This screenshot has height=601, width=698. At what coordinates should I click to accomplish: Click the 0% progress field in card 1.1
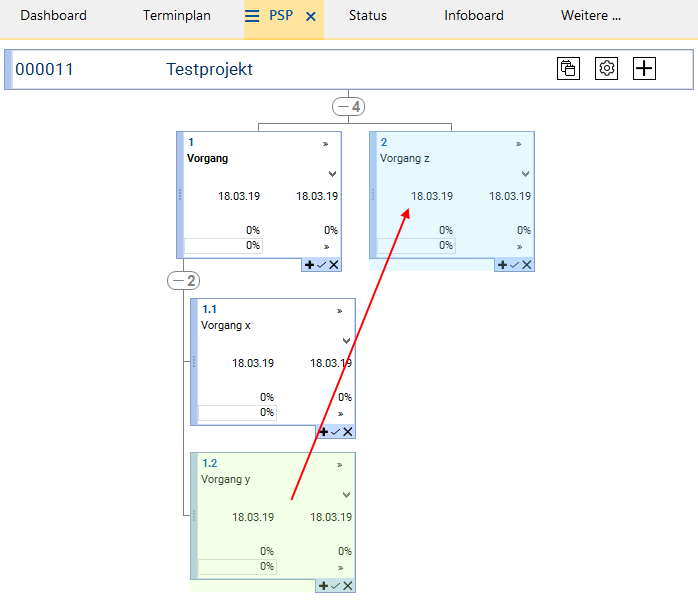click(x=238, y=413)
